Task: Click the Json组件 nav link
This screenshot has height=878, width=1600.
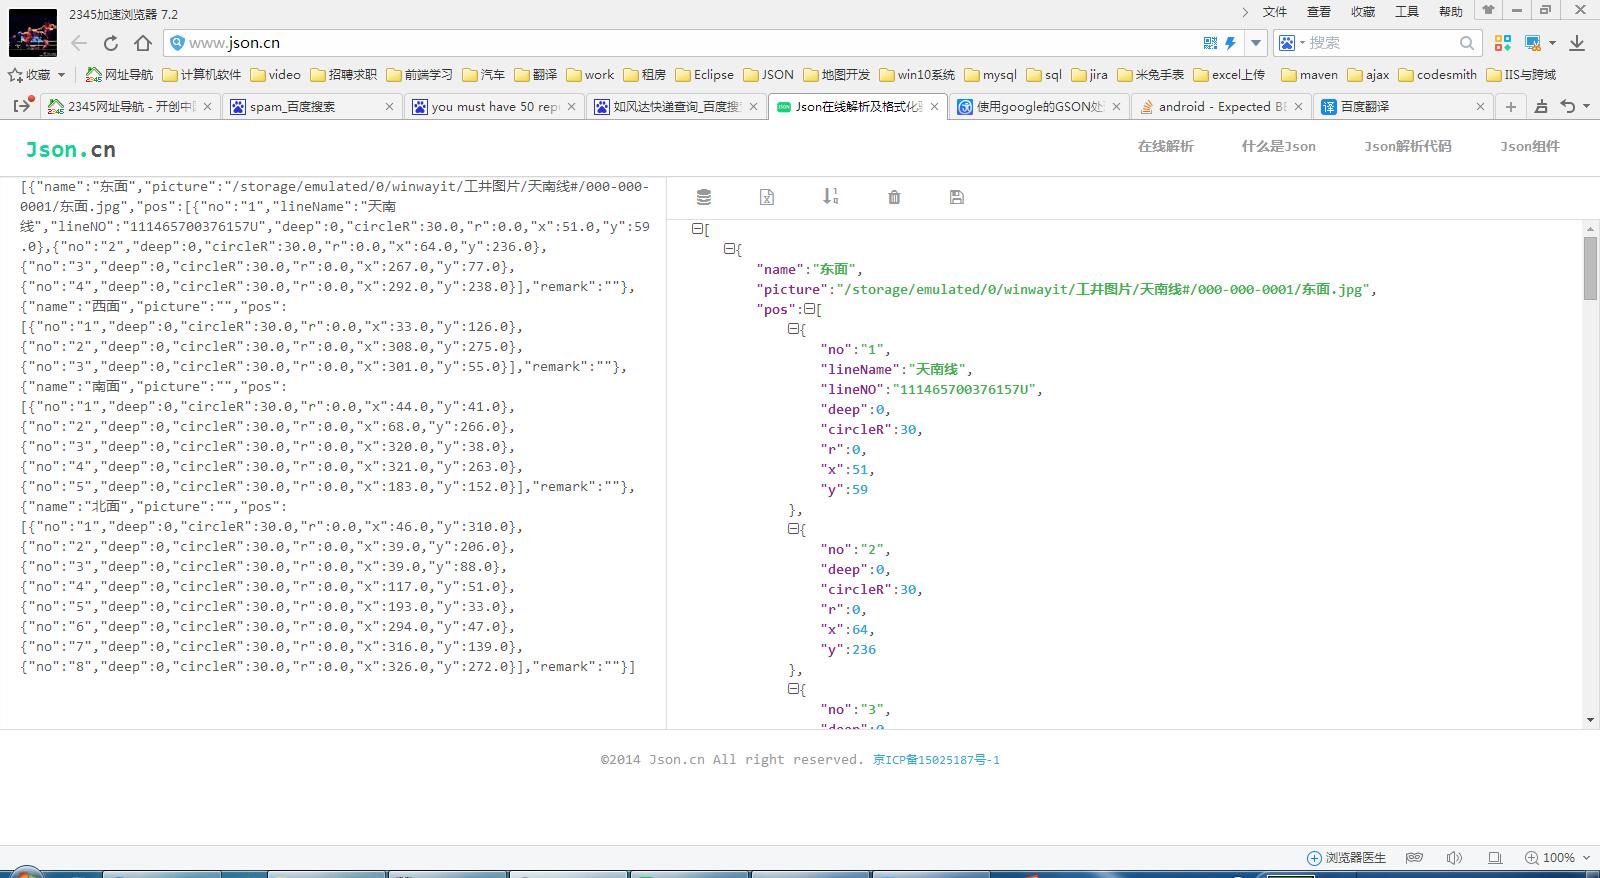Action: pyautogui.click(x=1529, y=146)
